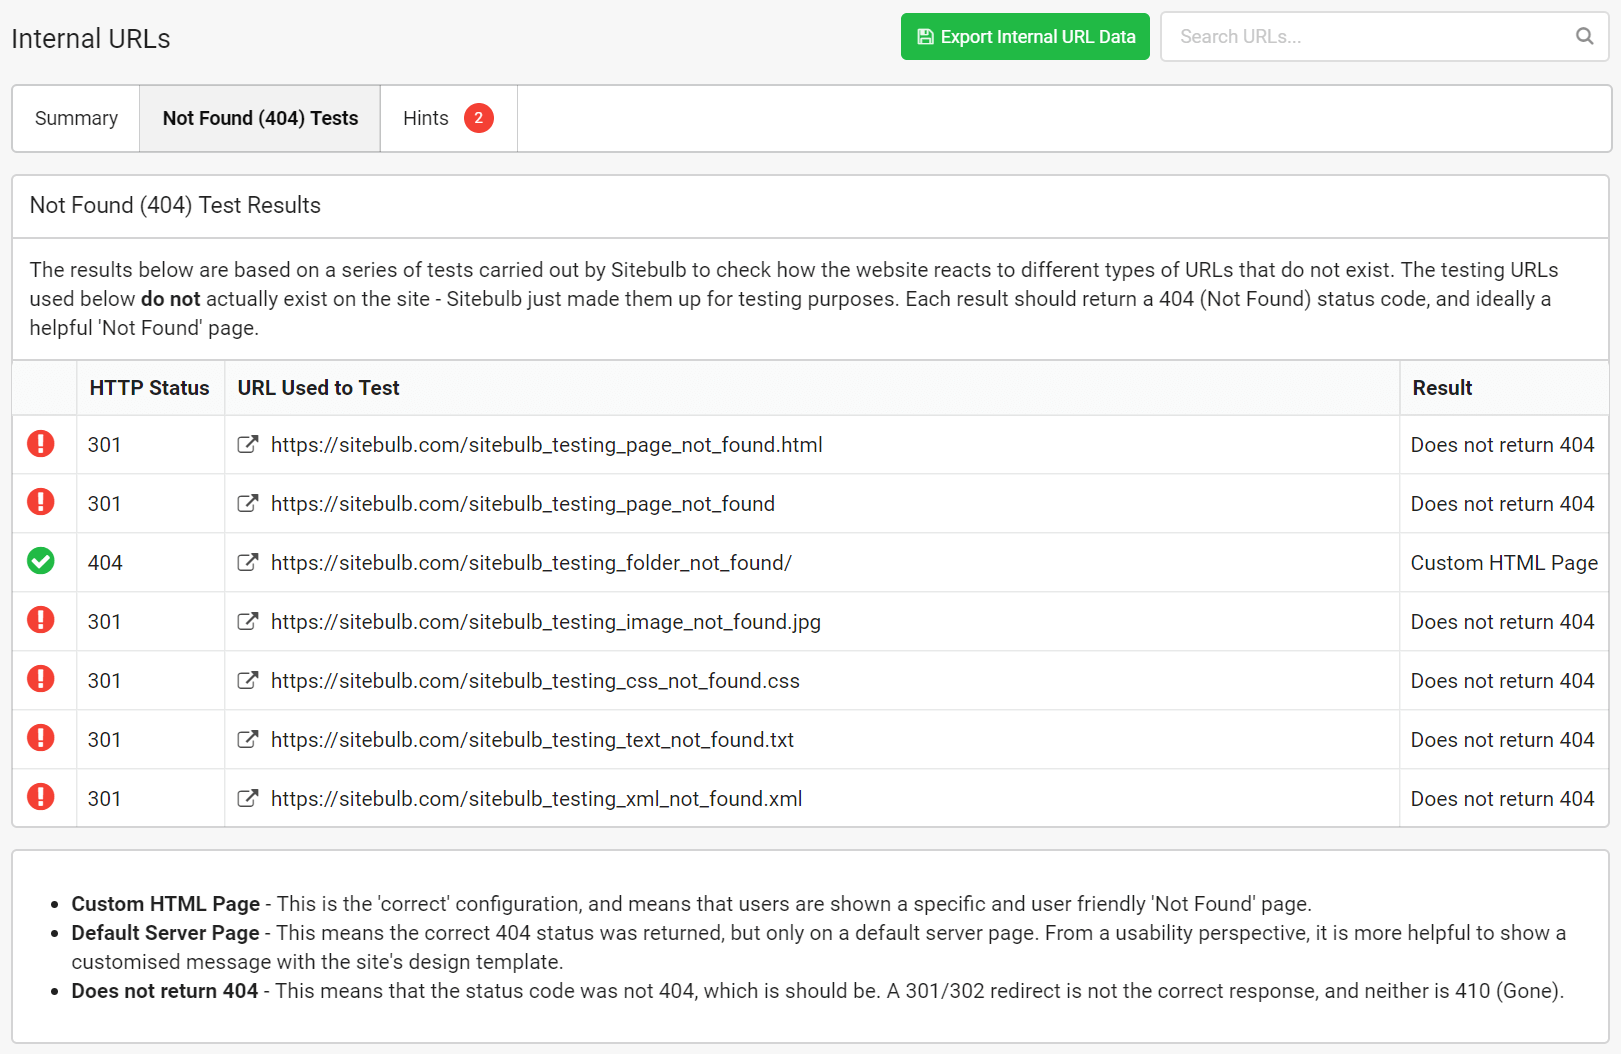Open external link icon for folder_not_found URL
This screenshot has width=1621, height=1054.
click(x=247, y=563)
